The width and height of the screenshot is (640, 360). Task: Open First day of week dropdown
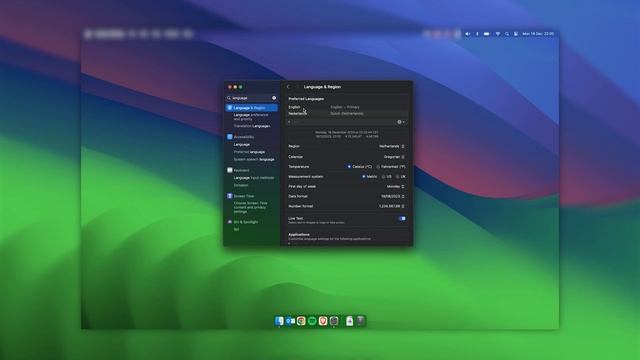tap(396, 187)
